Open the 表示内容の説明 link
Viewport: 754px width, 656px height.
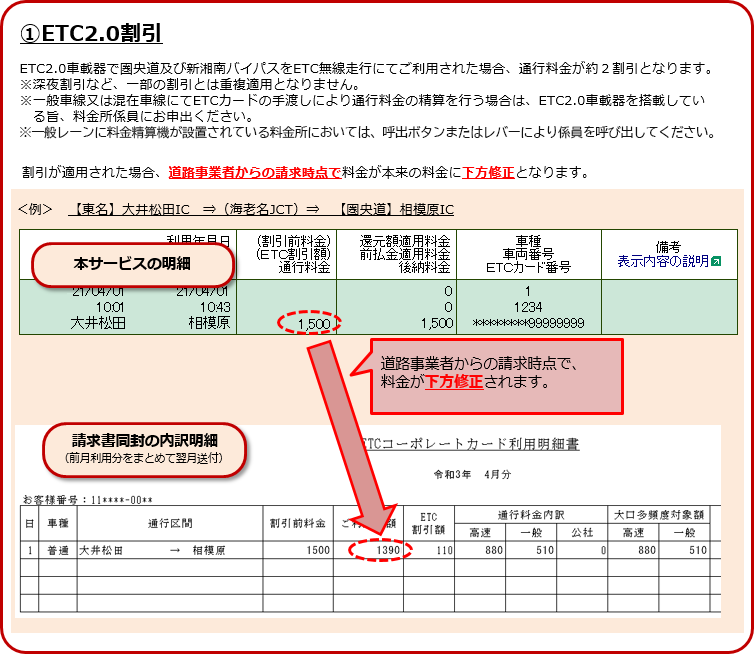click(663, 261)
